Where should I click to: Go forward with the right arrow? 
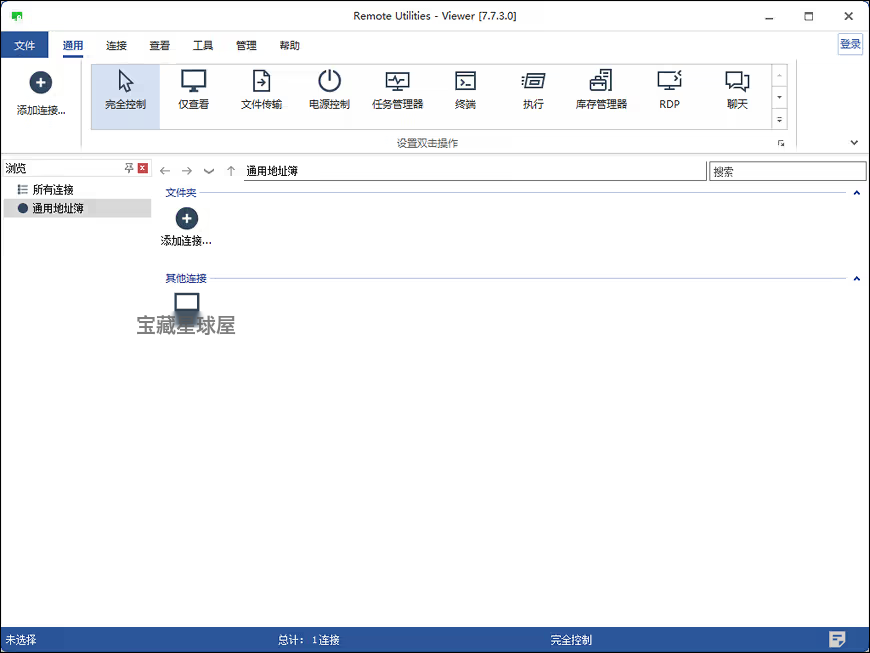pos(187,171)
